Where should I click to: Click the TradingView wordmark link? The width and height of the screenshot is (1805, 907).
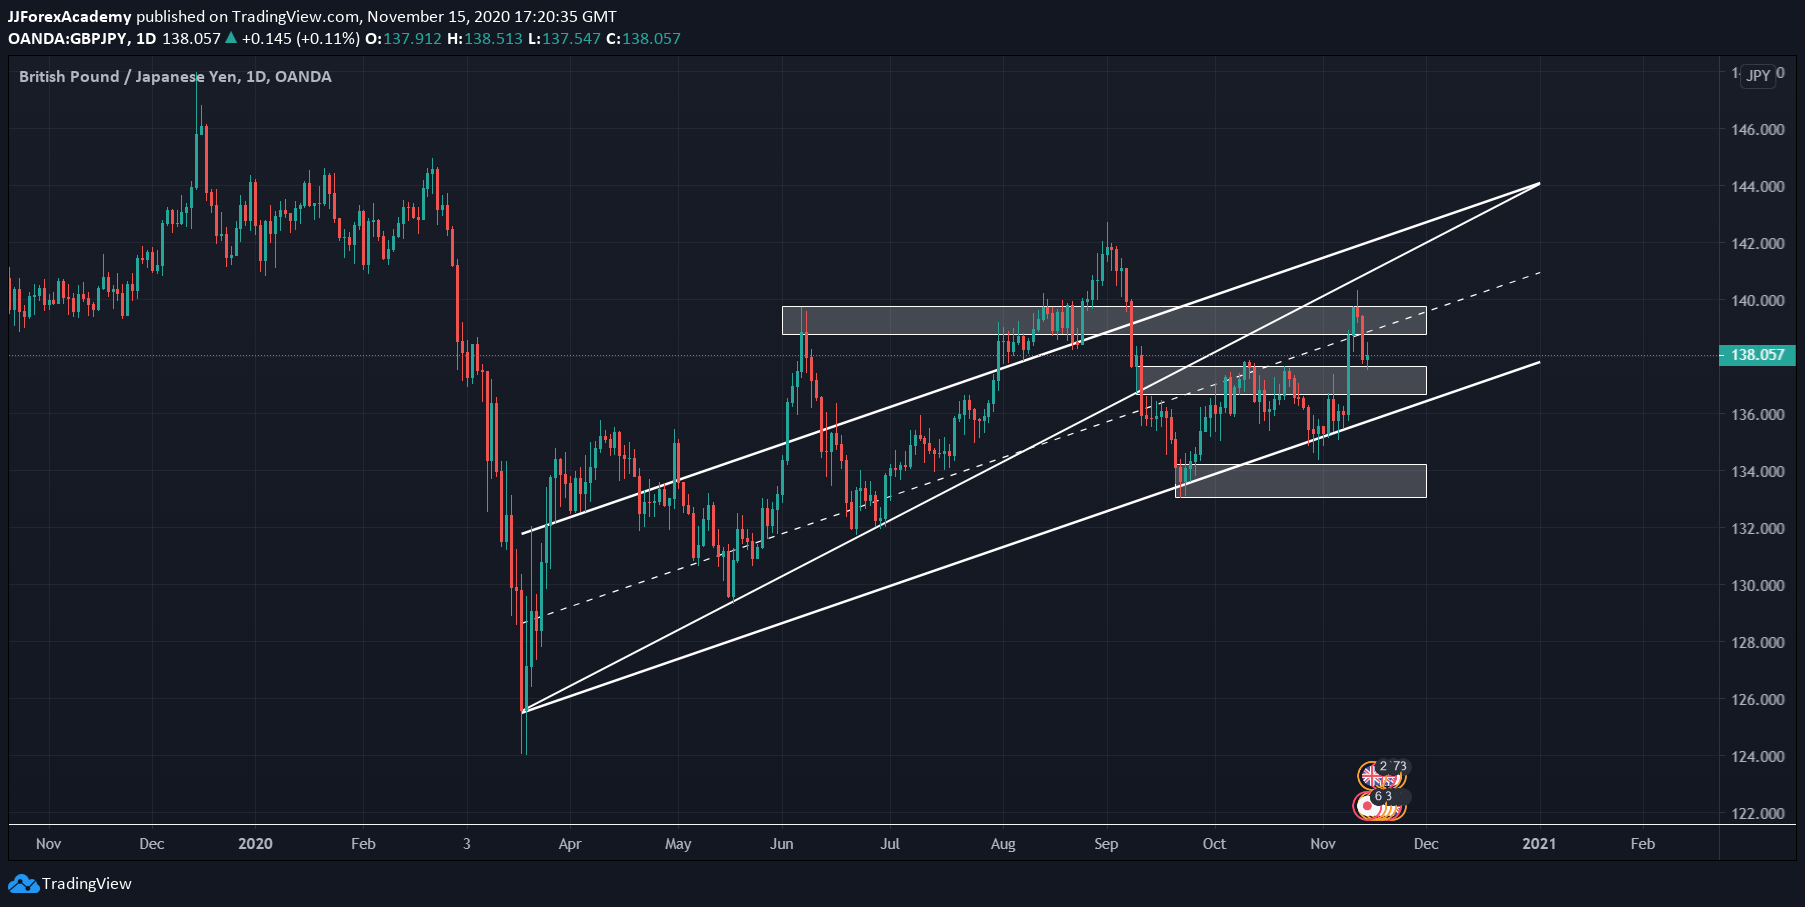(x=87, y=884)
